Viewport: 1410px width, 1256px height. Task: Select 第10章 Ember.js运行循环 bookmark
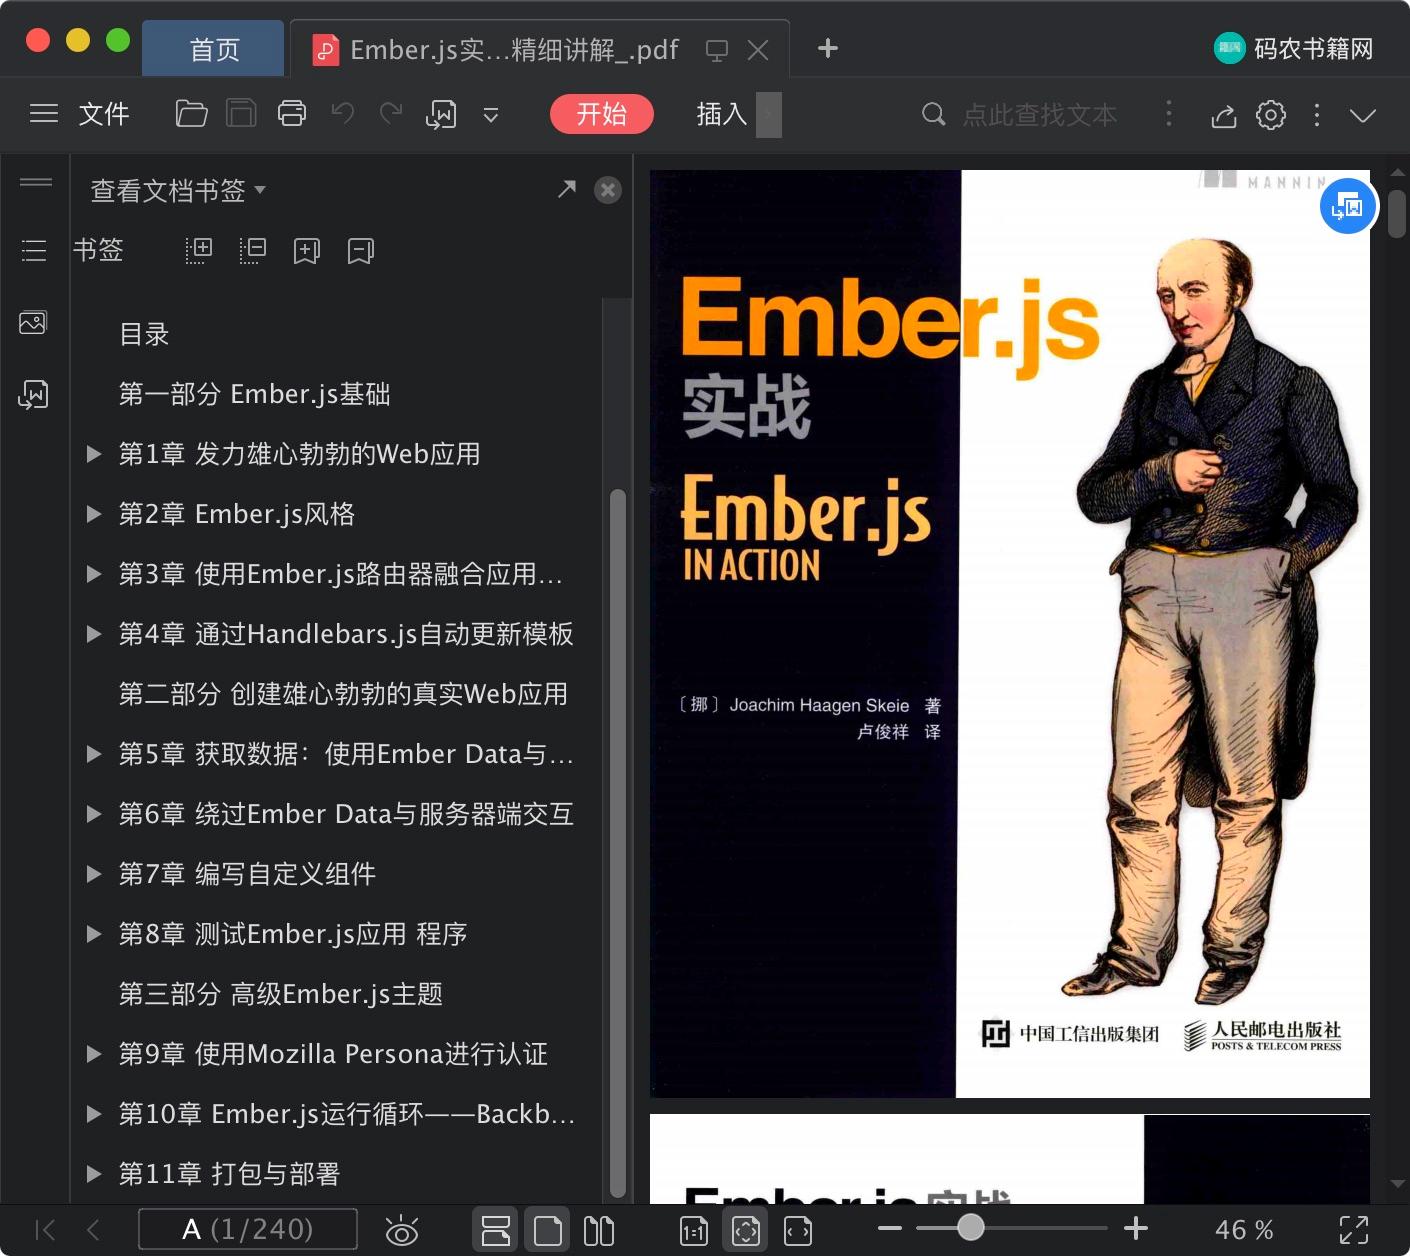point(346,1114)
